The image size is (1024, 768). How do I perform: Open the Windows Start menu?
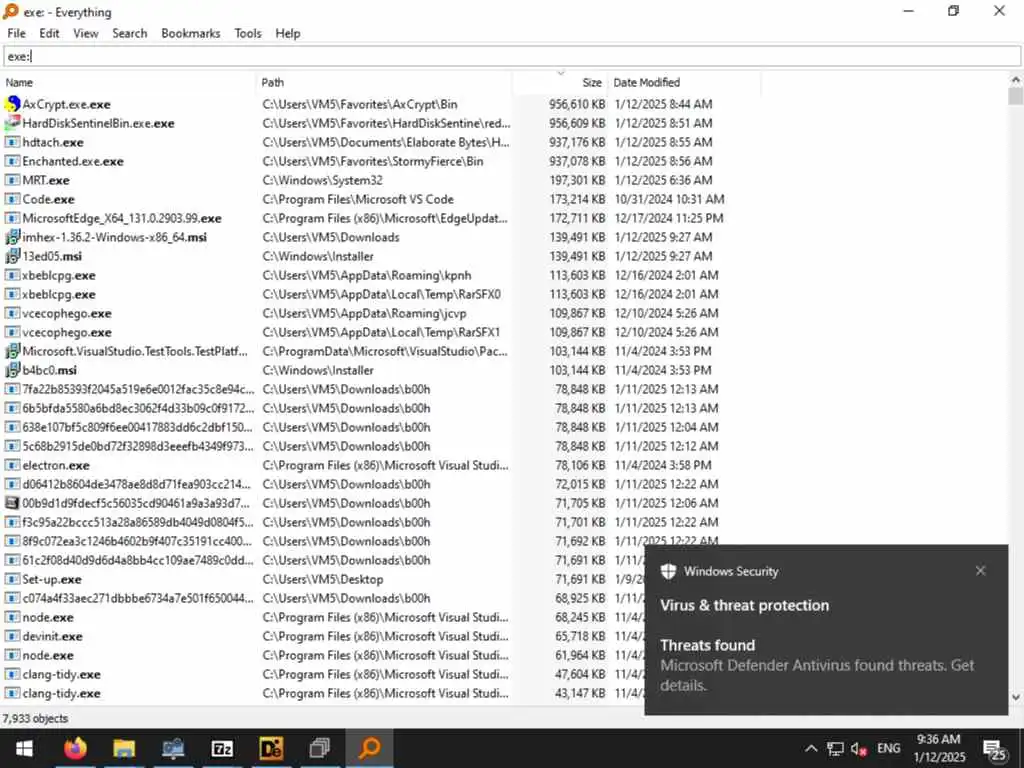pos(25,748)
